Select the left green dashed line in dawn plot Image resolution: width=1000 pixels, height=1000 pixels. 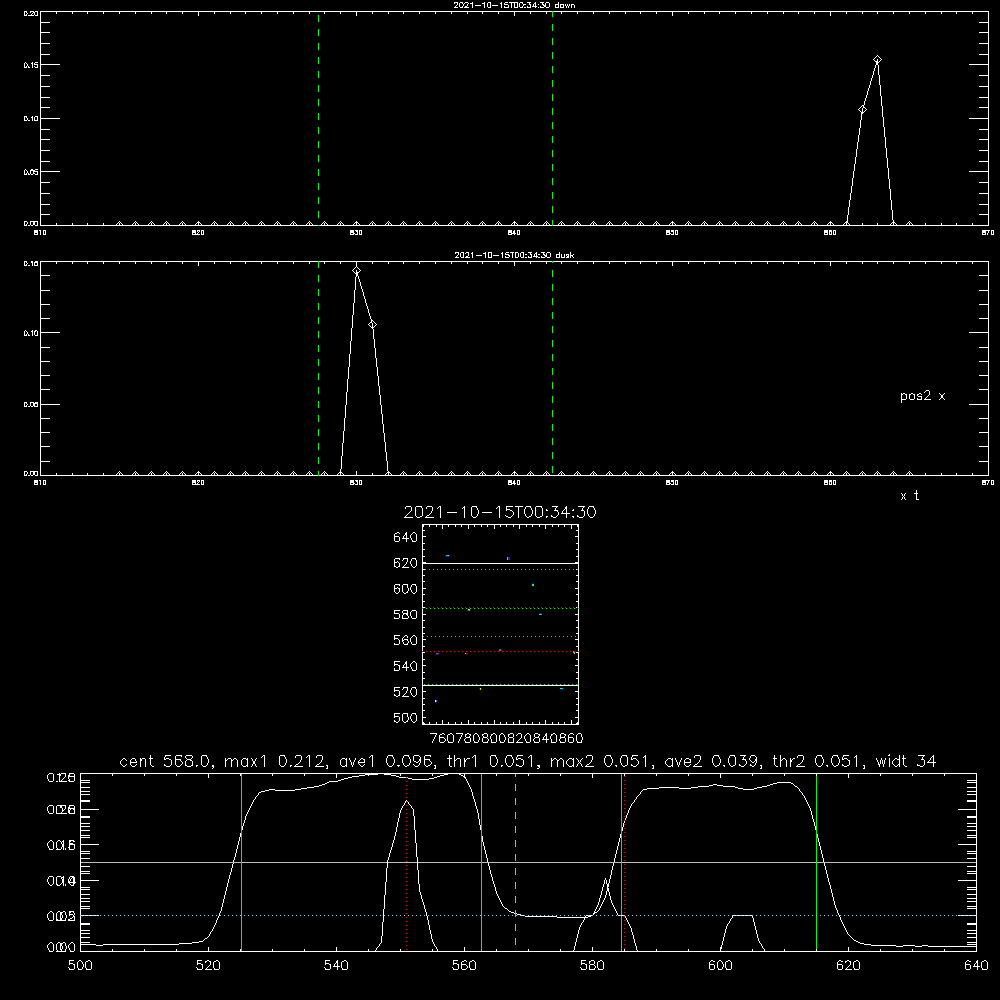click(318, 118)
